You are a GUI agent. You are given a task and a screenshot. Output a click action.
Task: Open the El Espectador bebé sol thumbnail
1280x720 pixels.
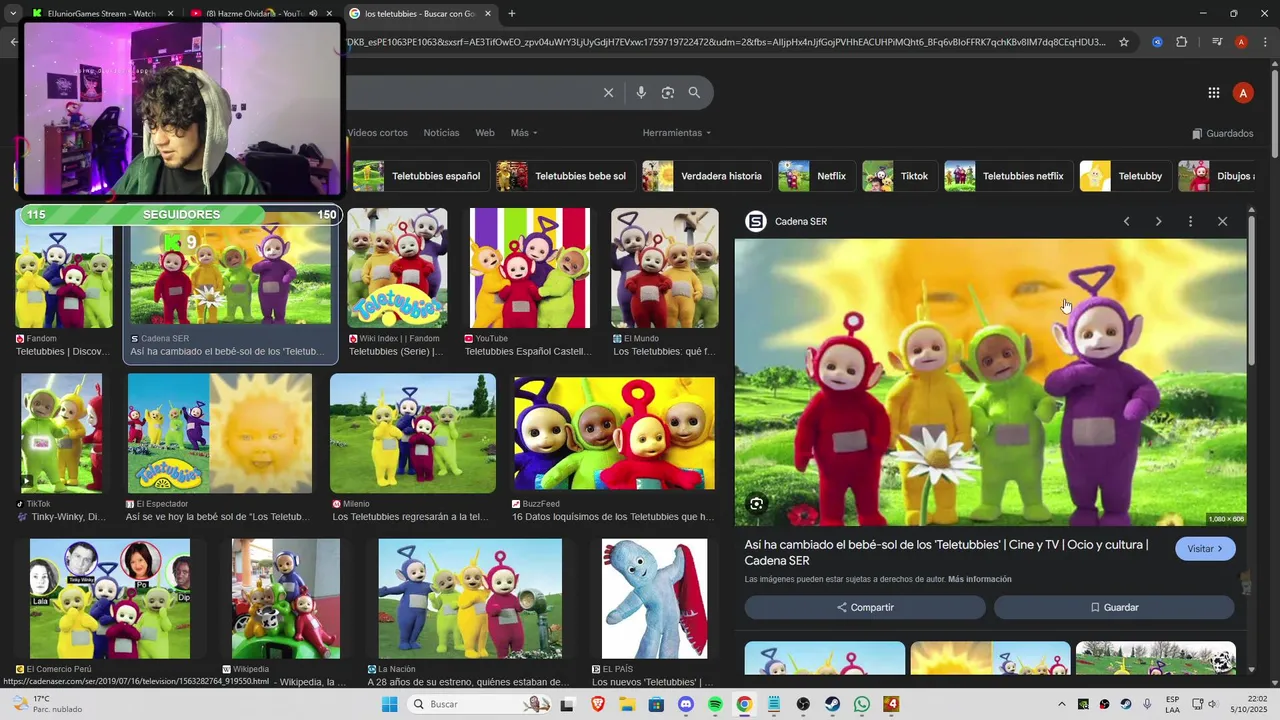point(220,433)
